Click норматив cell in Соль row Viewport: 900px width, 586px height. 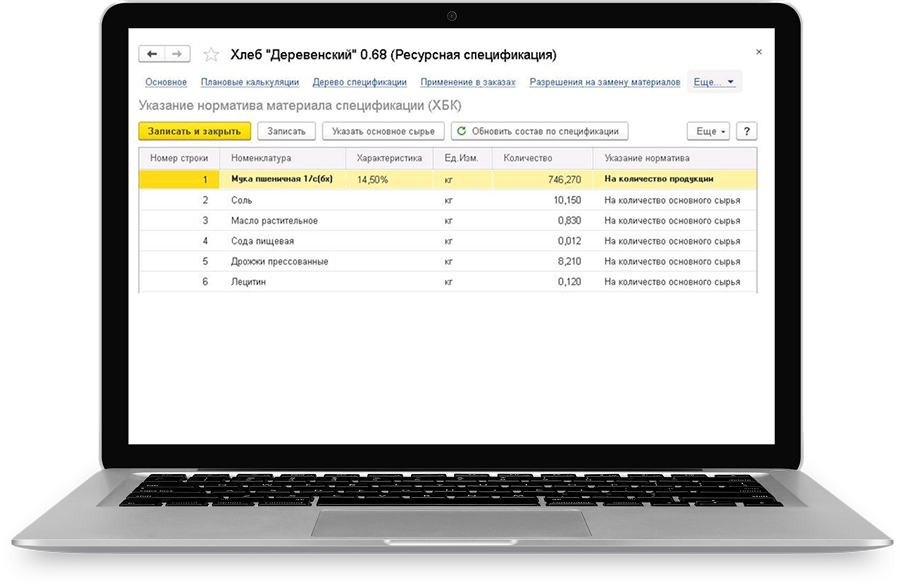674,200
